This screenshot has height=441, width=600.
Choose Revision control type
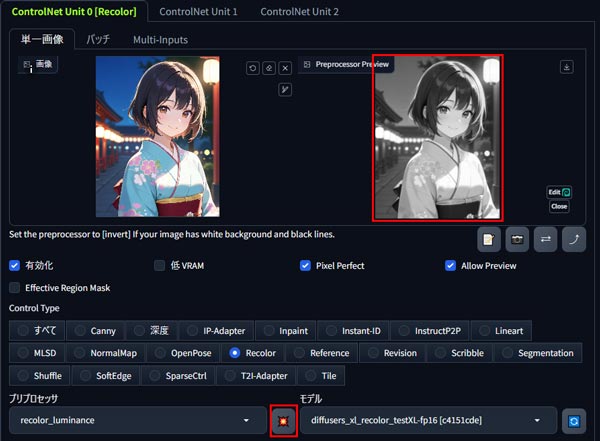(x=392, y=353)
